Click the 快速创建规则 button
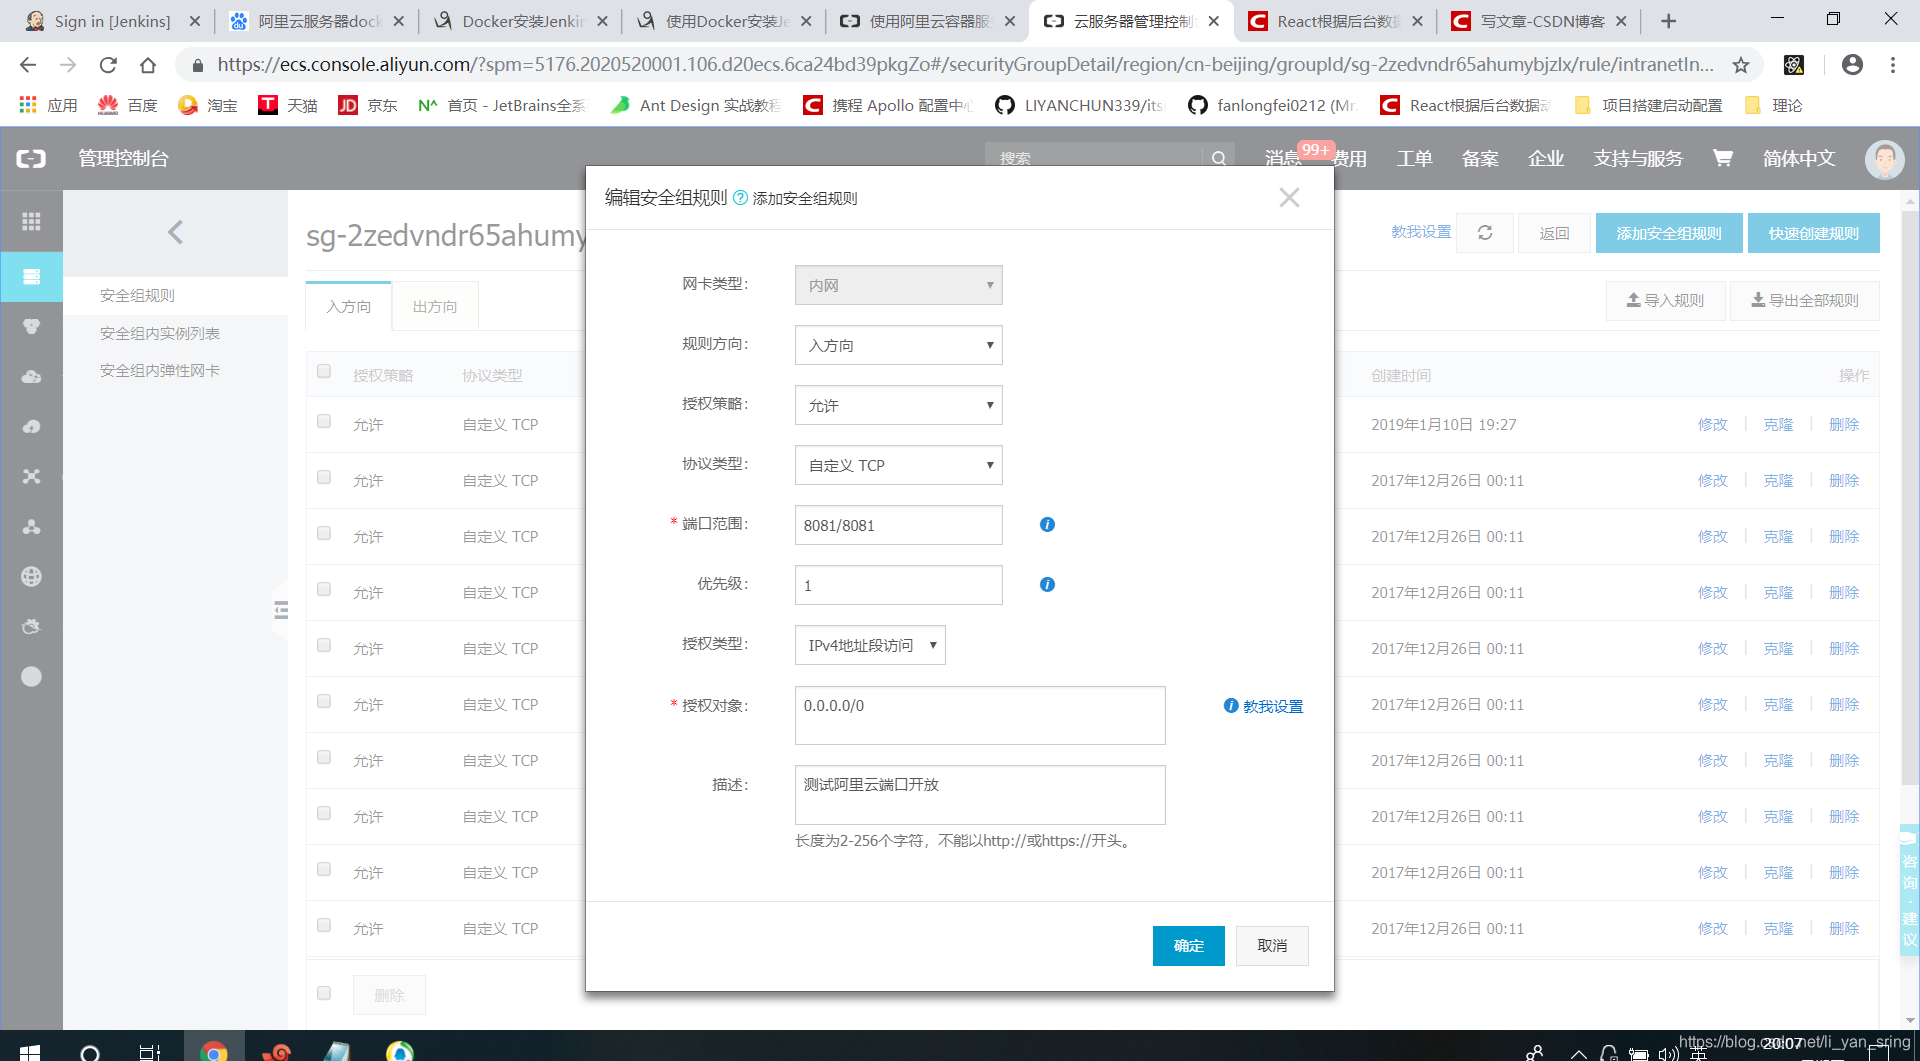Image resolution: width=1920 pixels, height=1061 pixels. 1813,233
